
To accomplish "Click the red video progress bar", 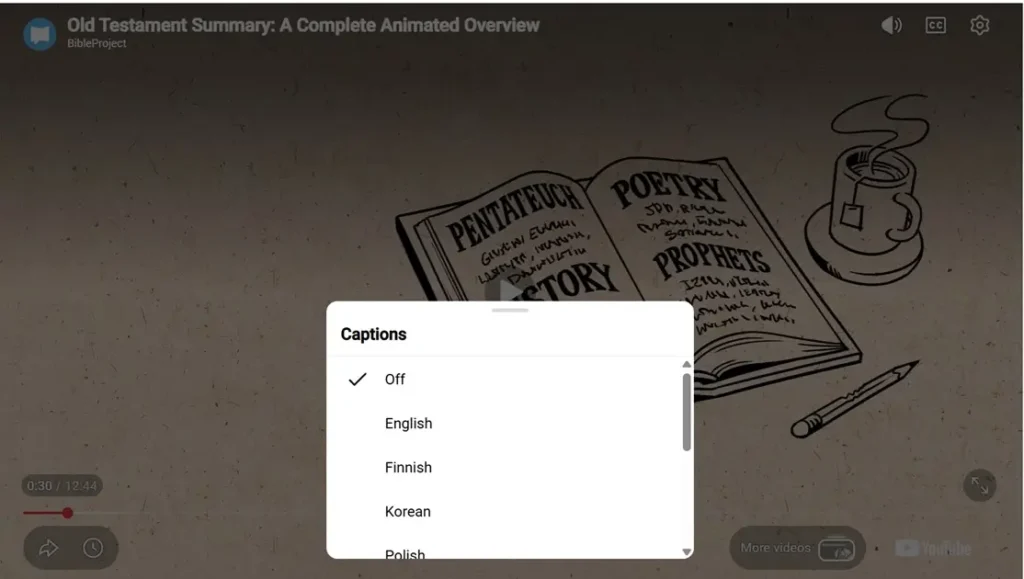I will tap(44, 513).
